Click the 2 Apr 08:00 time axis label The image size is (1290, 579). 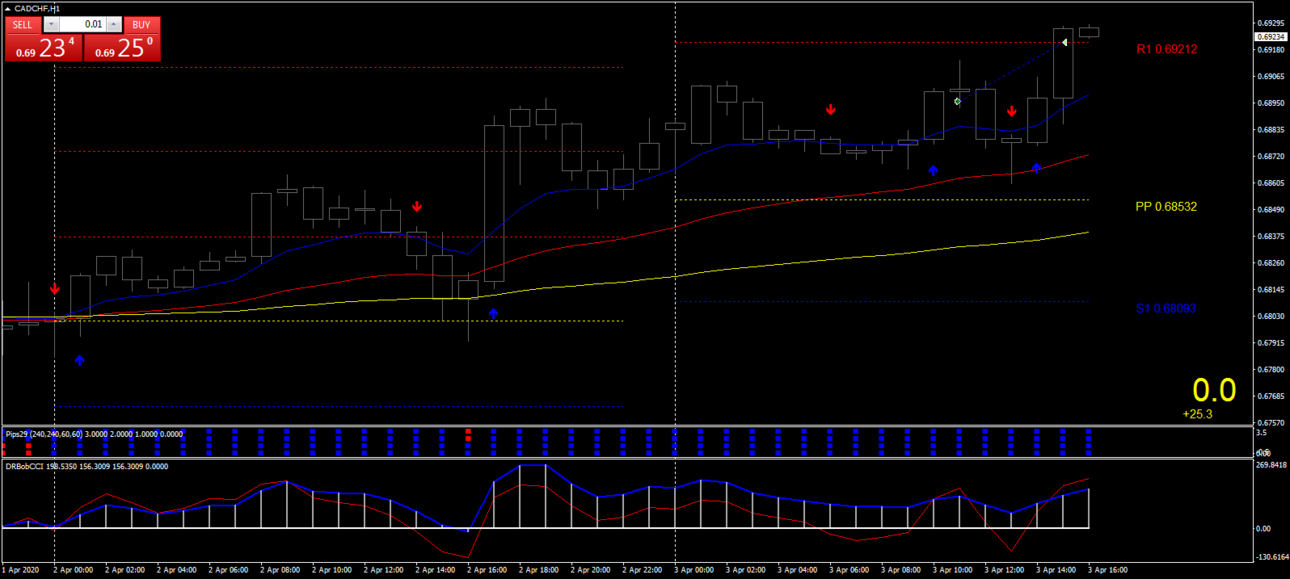pos(281,570)
